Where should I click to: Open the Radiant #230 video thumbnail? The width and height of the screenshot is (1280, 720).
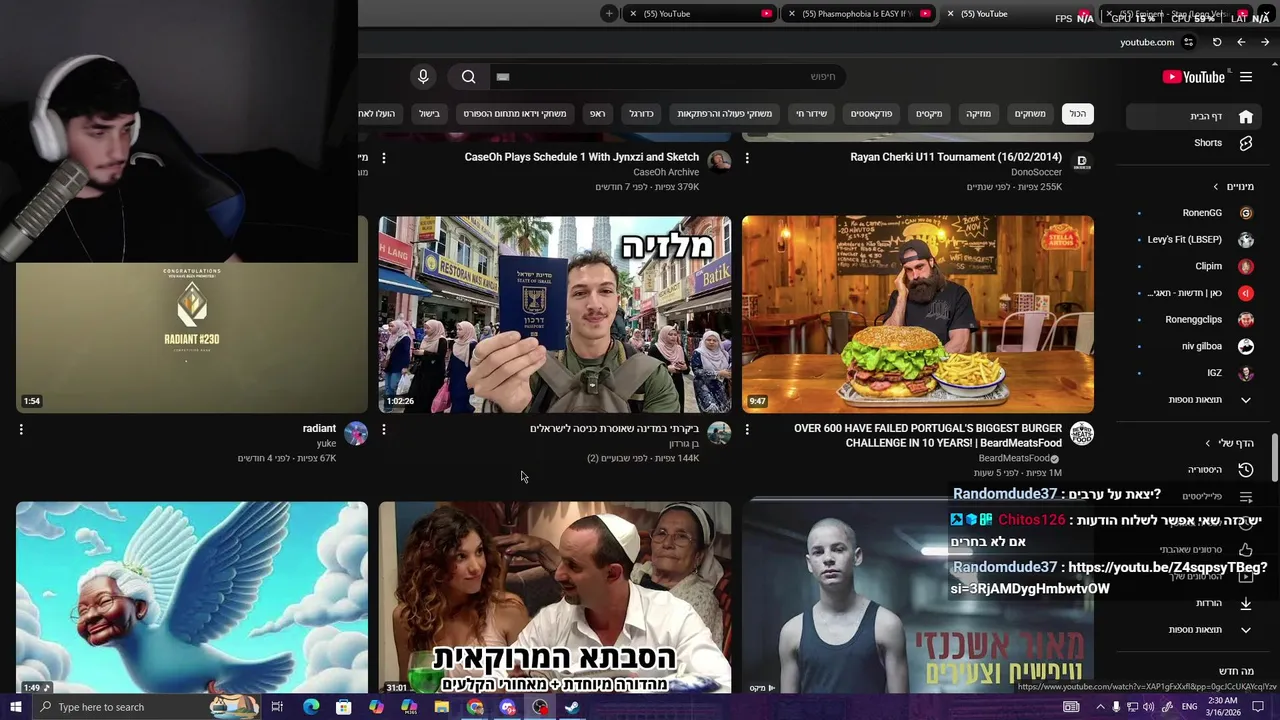tap(192, 338)
